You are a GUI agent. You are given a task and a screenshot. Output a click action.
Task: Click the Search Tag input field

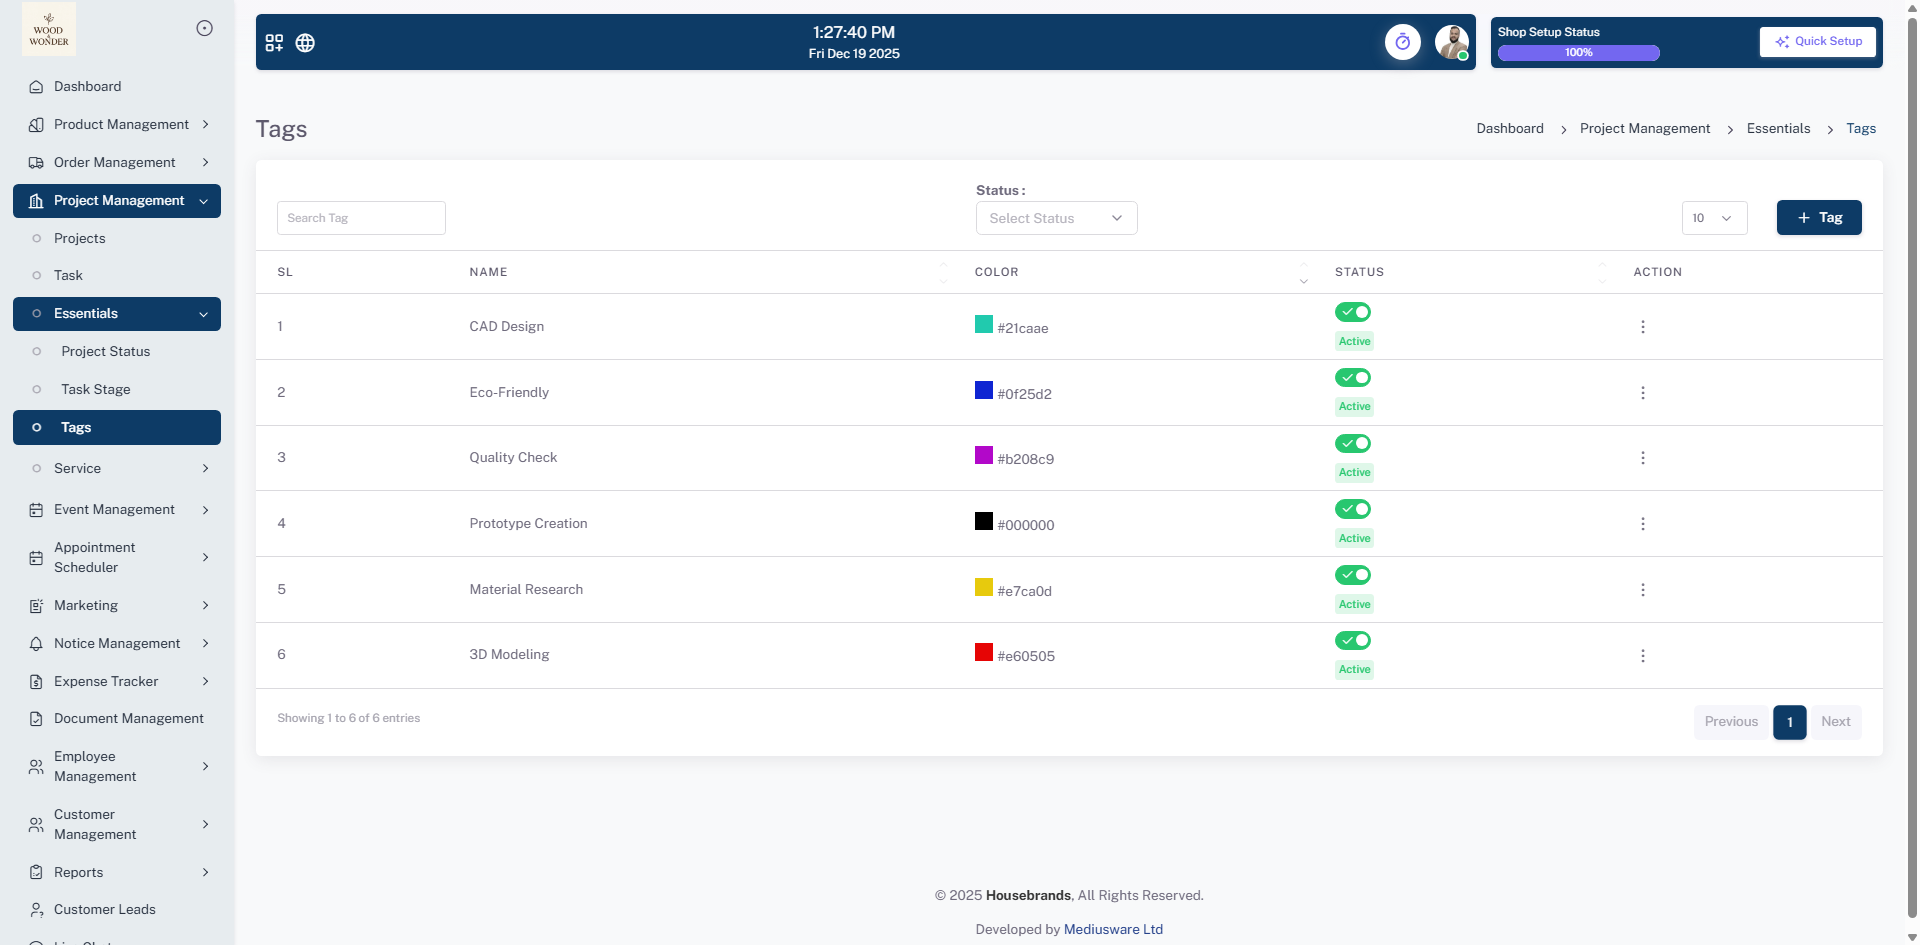pyautogui.click(x=361, y=218)
